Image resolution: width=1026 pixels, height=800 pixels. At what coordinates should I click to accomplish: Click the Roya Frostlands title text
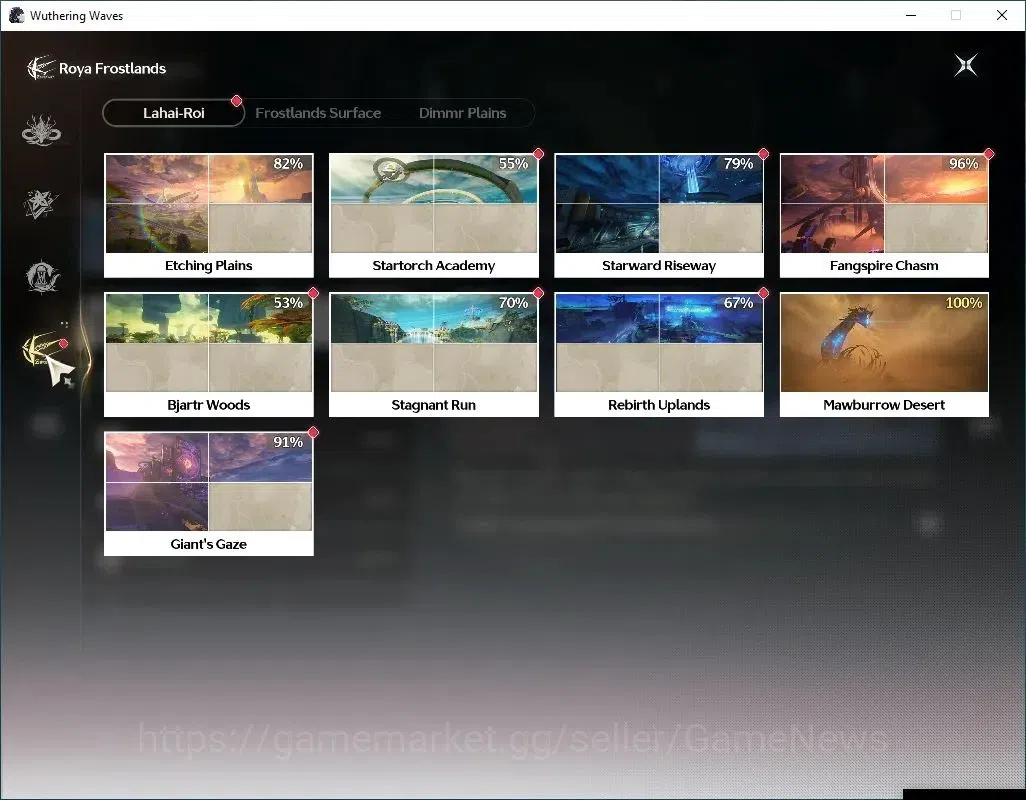pos(113,69)
